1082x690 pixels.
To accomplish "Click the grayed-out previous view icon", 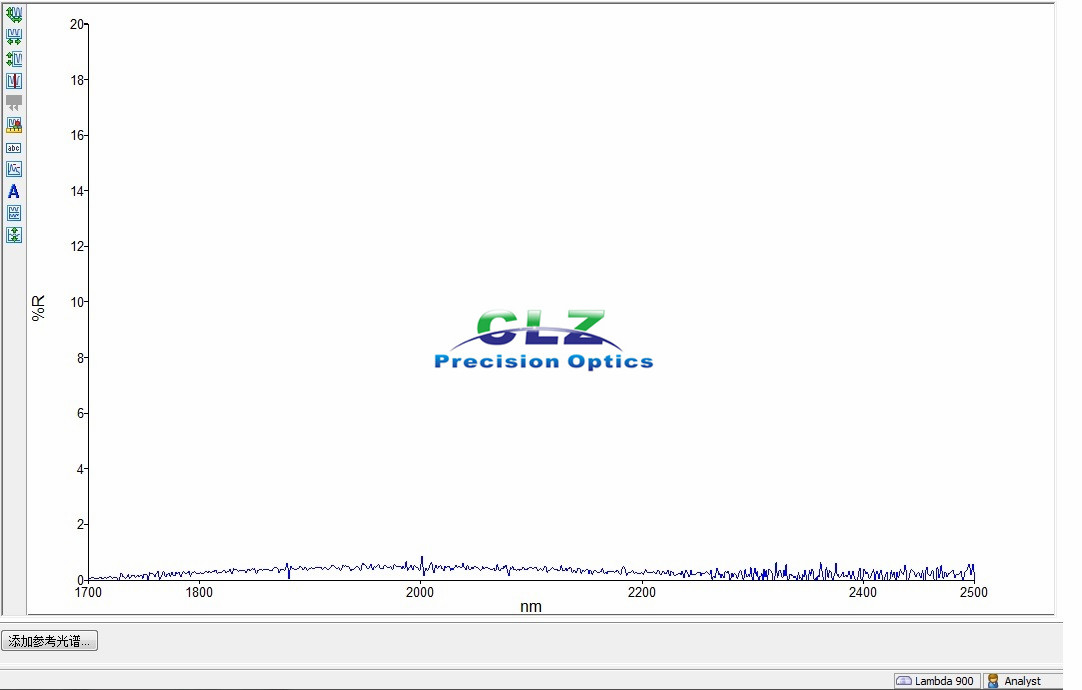I will [14, 104].
